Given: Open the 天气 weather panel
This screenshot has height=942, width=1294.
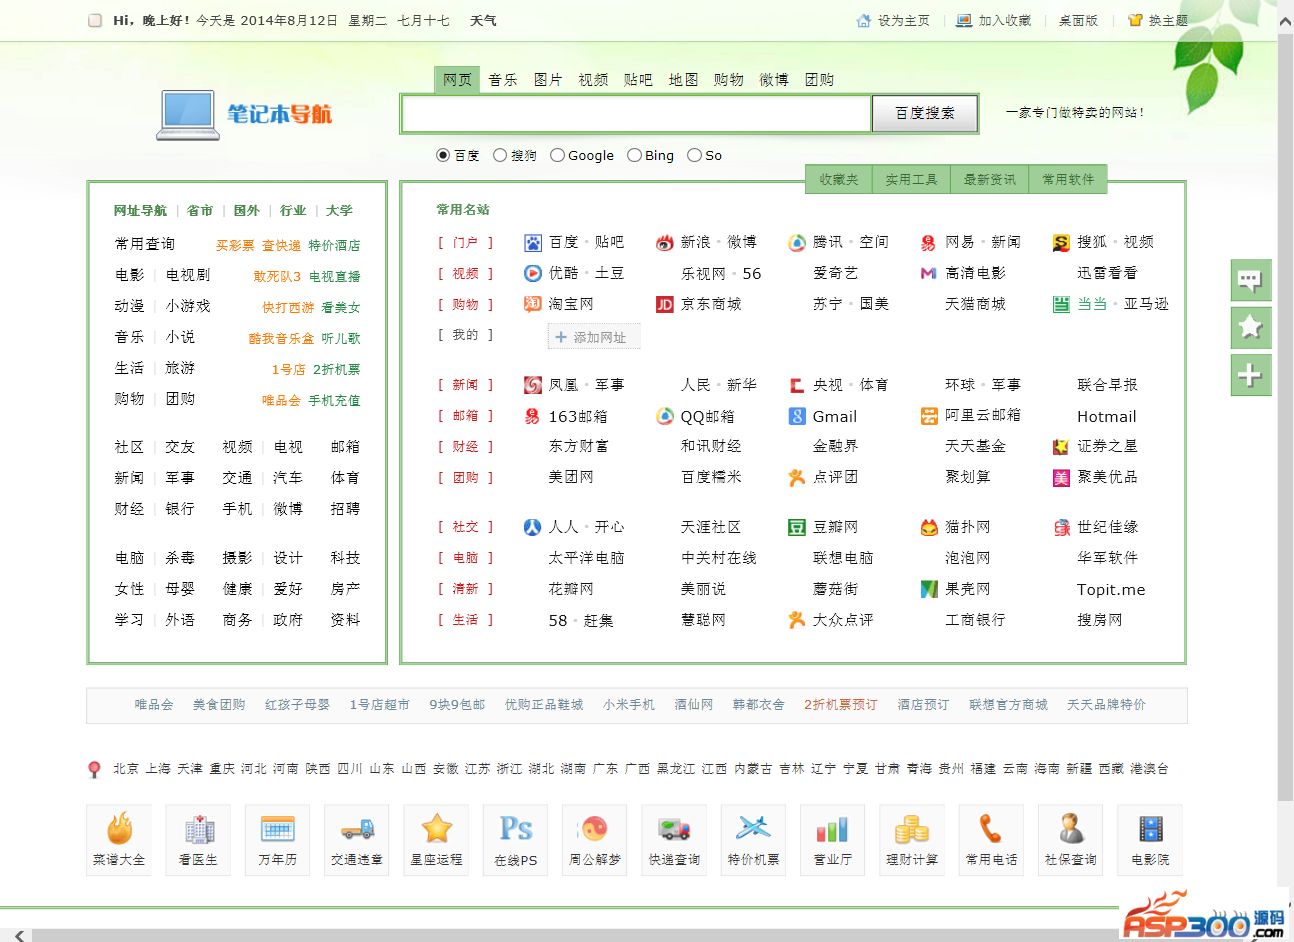Looking at the screenshot, I should click(483, 20).
